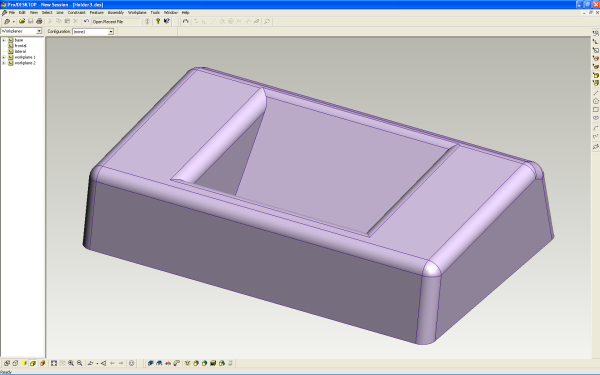
Task: Click the Print icon in toolbar
Action: click(39, 21)
